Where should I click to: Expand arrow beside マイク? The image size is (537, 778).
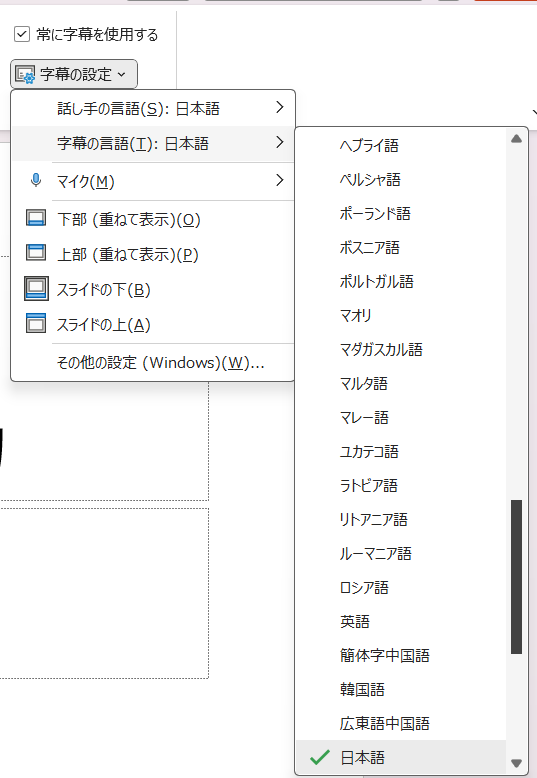(280, 180)
